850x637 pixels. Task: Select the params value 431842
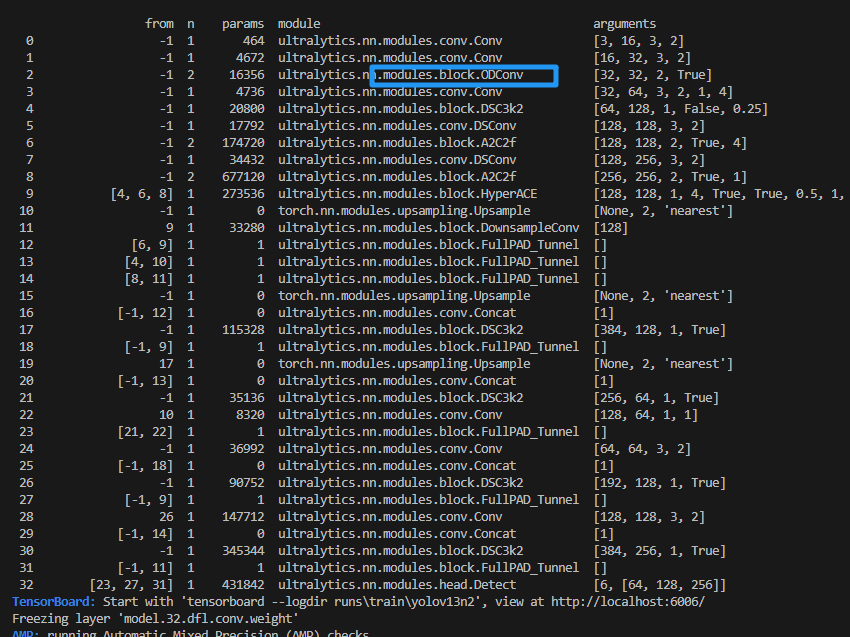[x=243, y=585]
